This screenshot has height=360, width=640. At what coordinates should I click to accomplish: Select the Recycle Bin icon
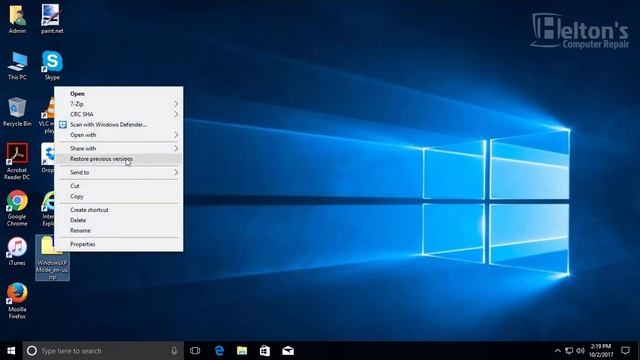17,112
